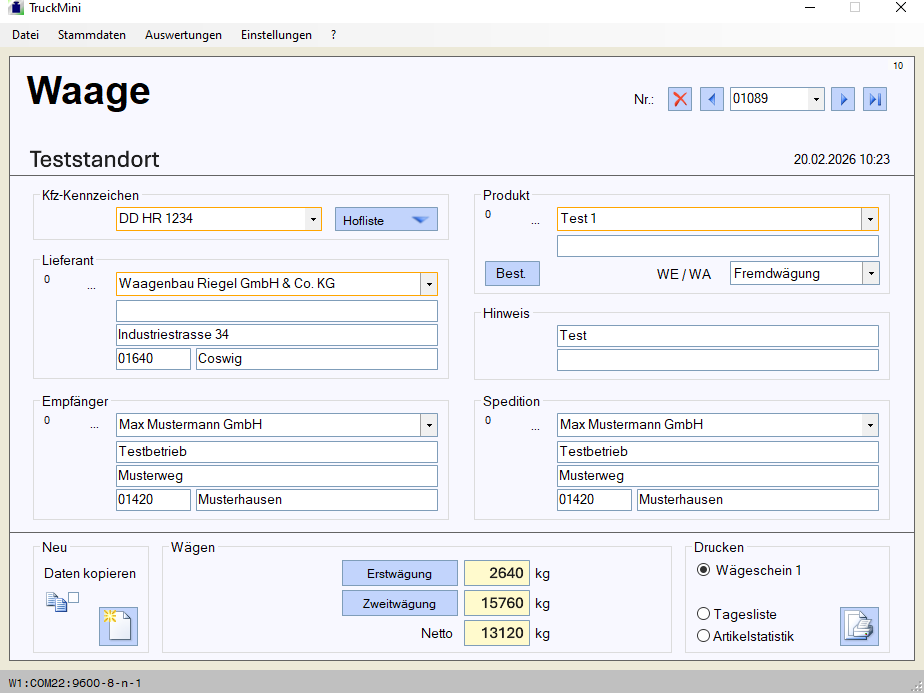Open the Auswertungen menu

click(x=183, y=35)
